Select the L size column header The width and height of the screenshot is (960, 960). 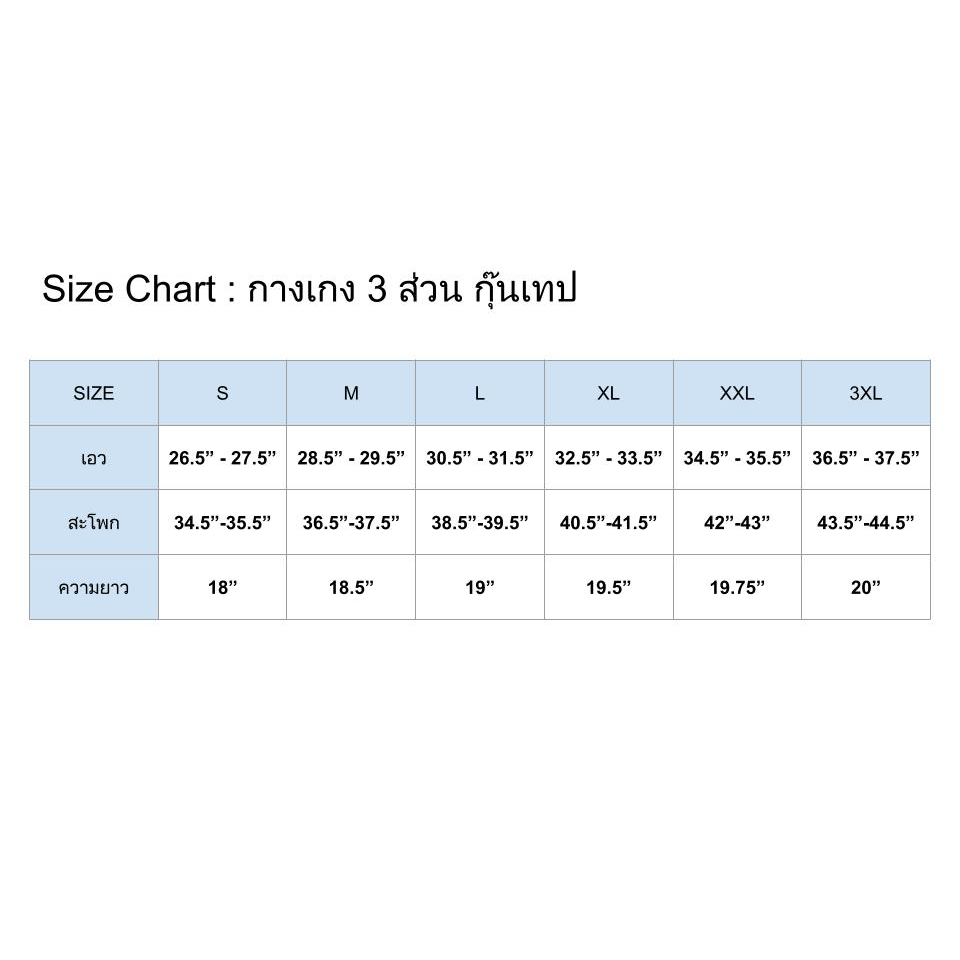[480, 393]
